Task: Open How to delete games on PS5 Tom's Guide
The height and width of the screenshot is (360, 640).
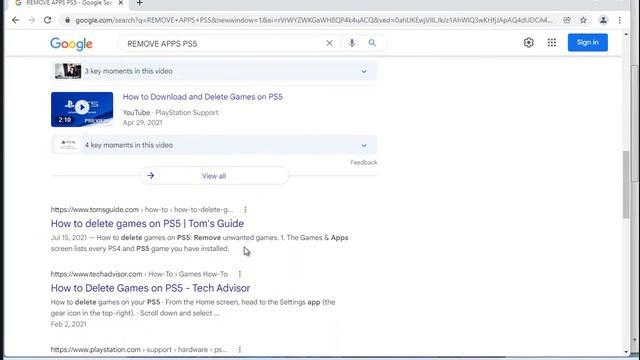Action: click(x=147, y=223)
